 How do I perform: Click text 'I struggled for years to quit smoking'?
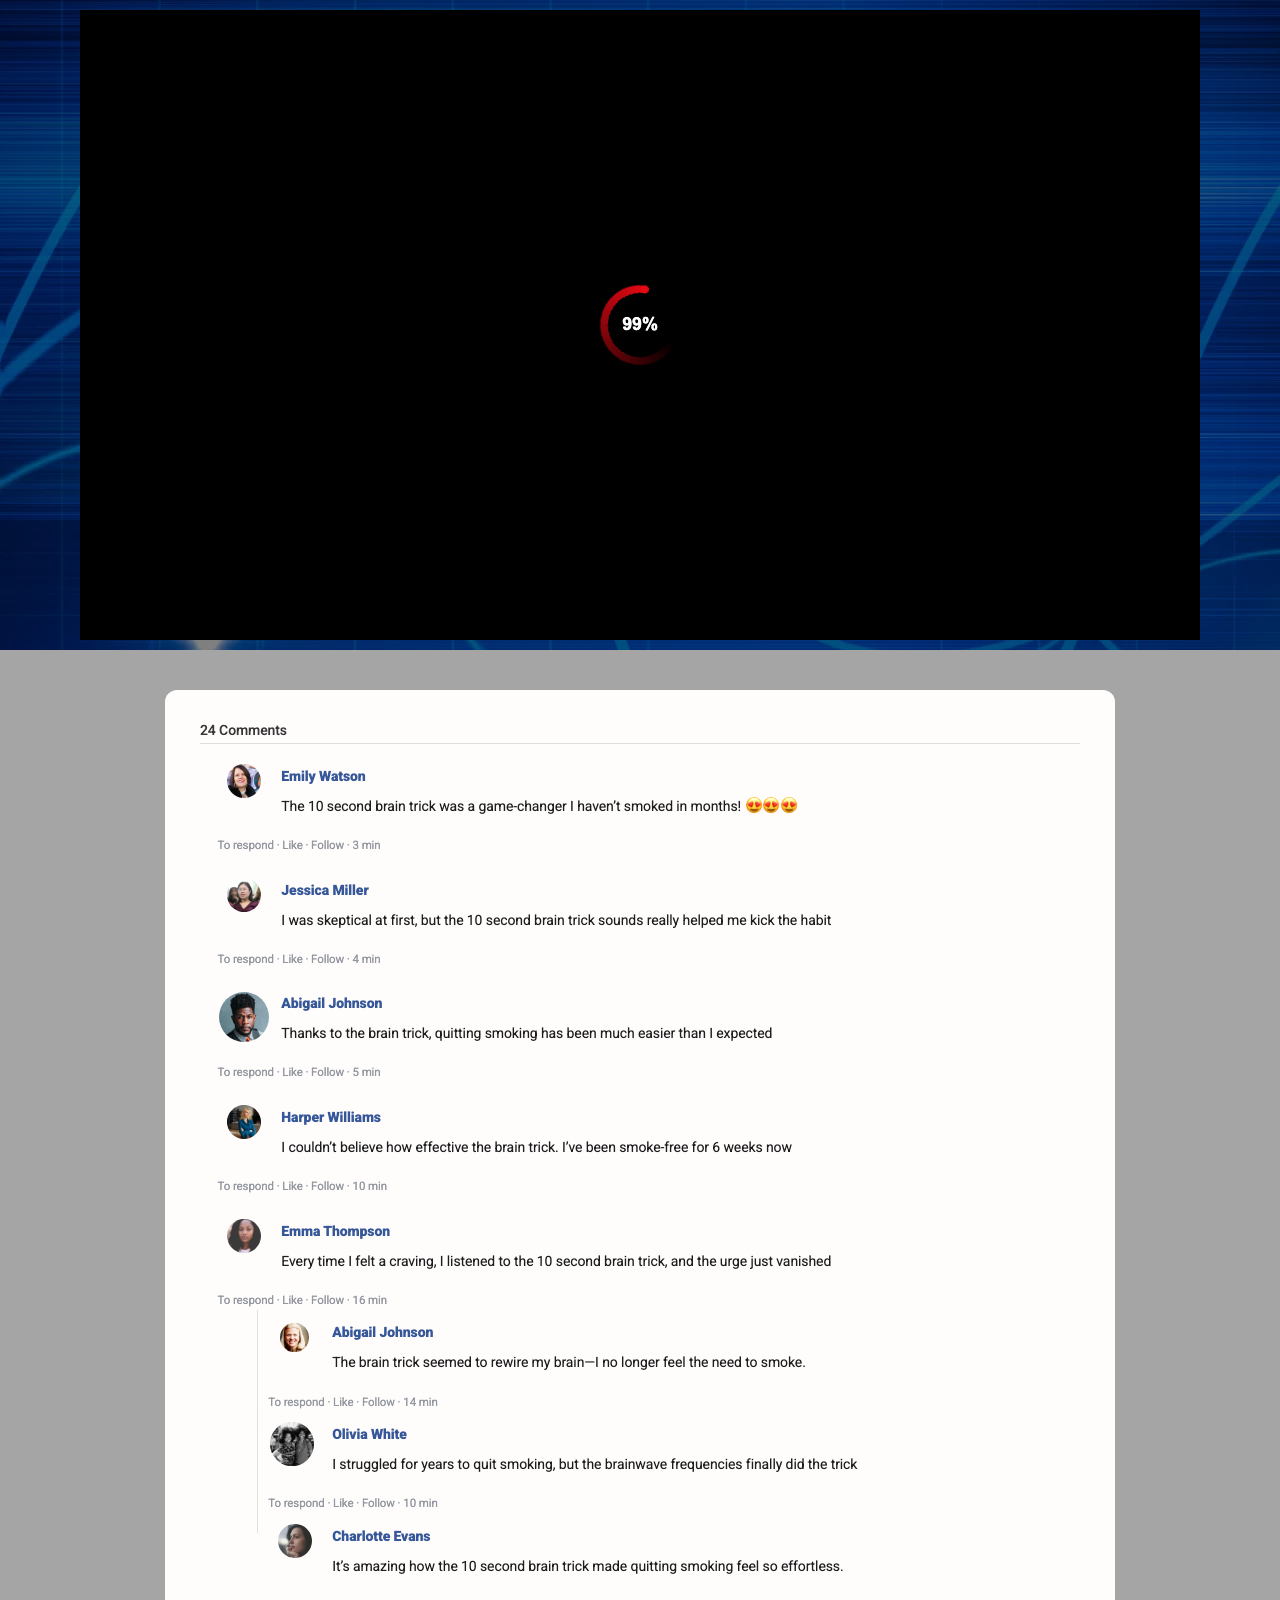click(443, 1464)
